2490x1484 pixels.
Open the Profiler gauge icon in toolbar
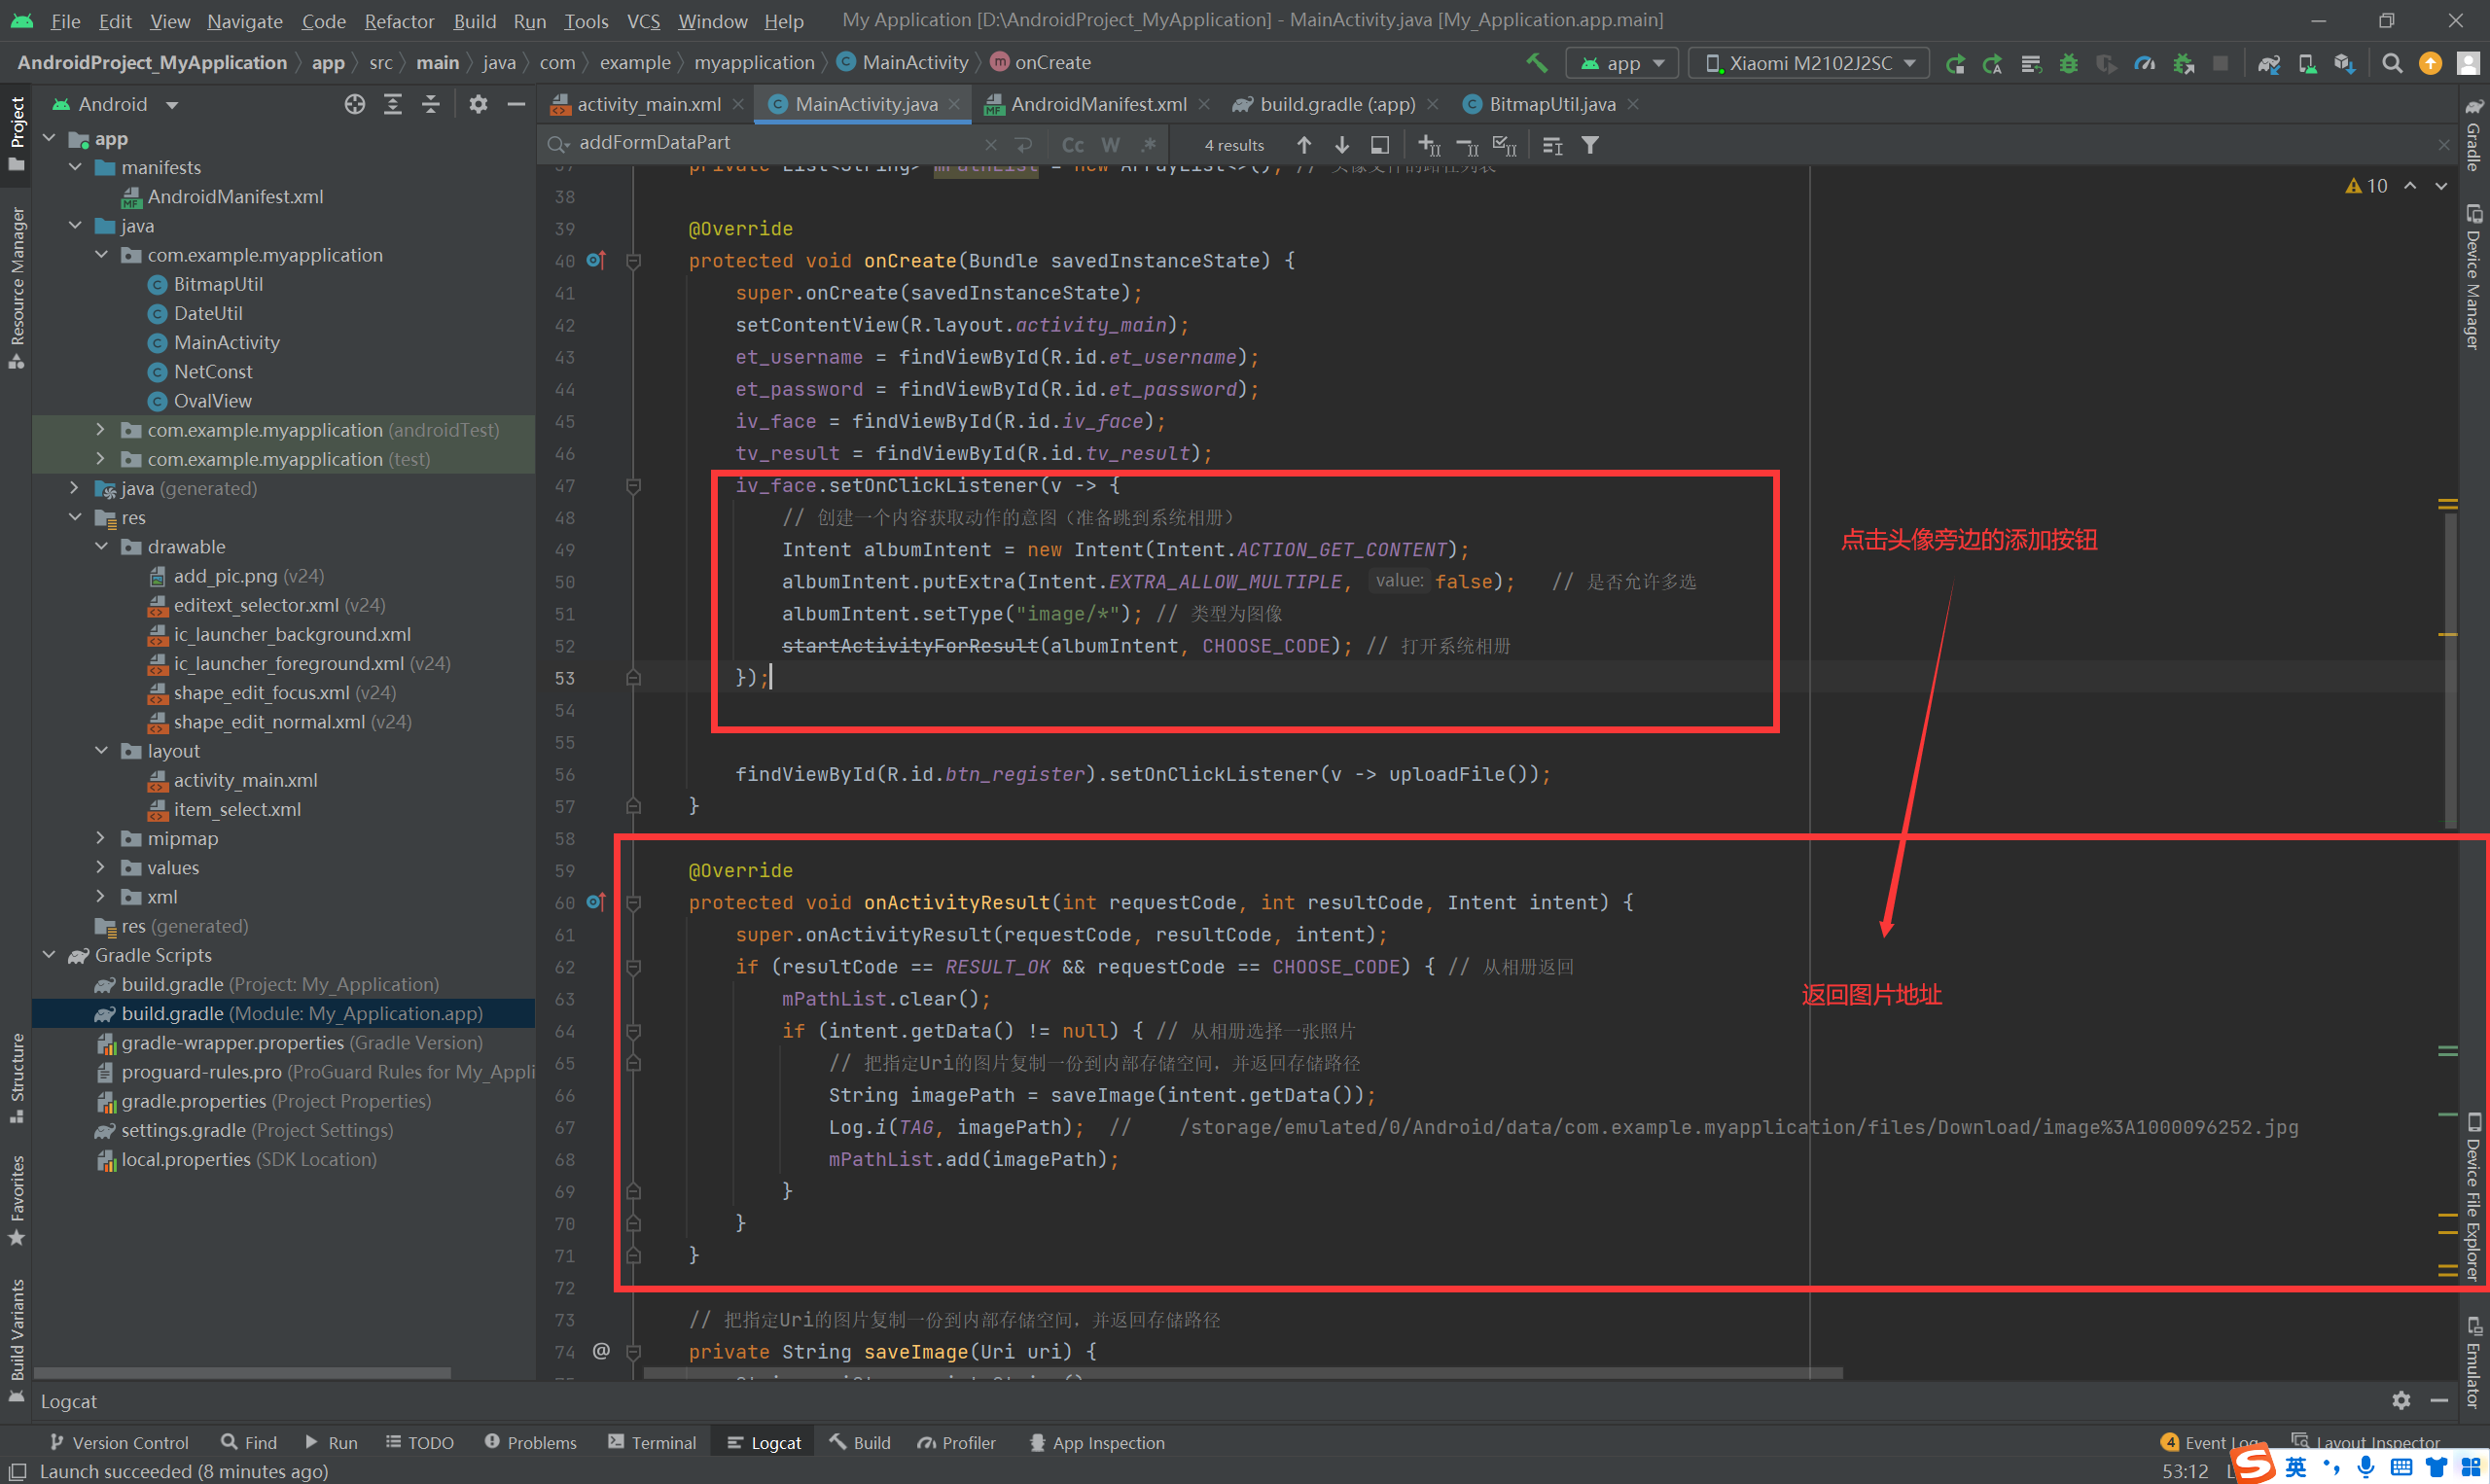pos(2144,63)
